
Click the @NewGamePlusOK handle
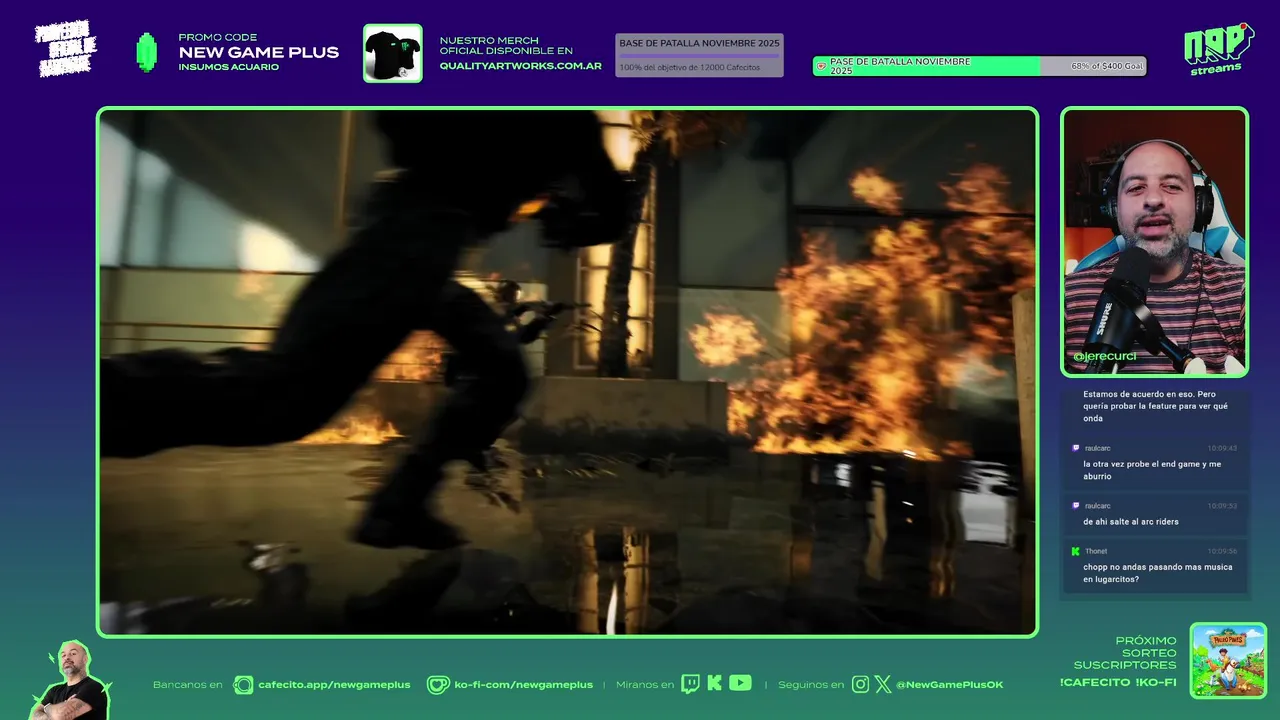pyautogui.click(x=950, y=685)
